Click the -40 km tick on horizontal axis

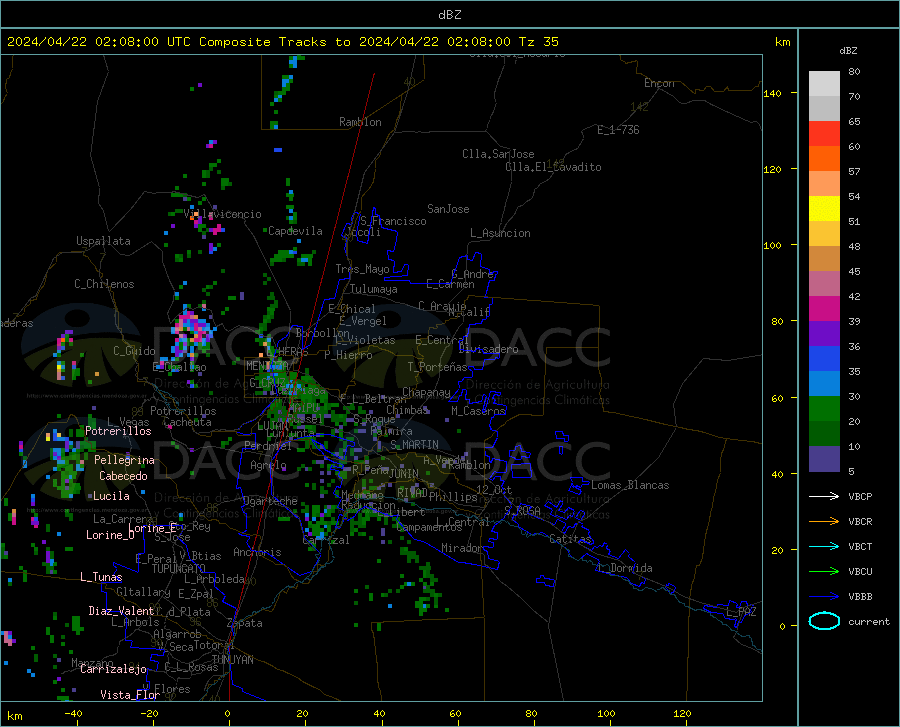[73, 714]
